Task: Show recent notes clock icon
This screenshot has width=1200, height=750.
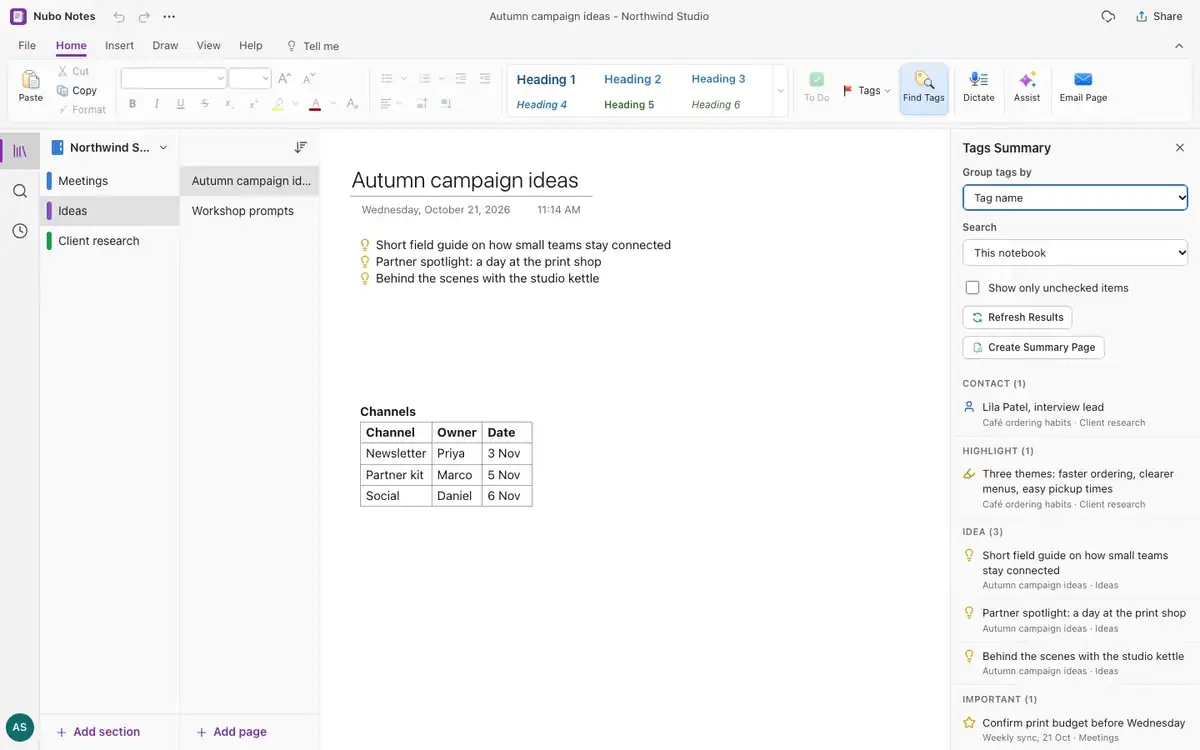Action: pos(20,231)
